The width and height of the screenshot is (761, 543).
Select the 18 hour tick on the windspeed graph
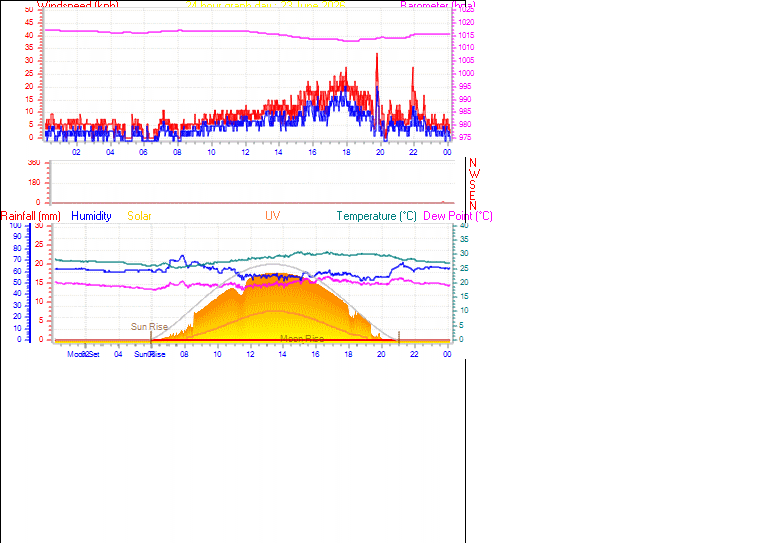coord(346,152)
